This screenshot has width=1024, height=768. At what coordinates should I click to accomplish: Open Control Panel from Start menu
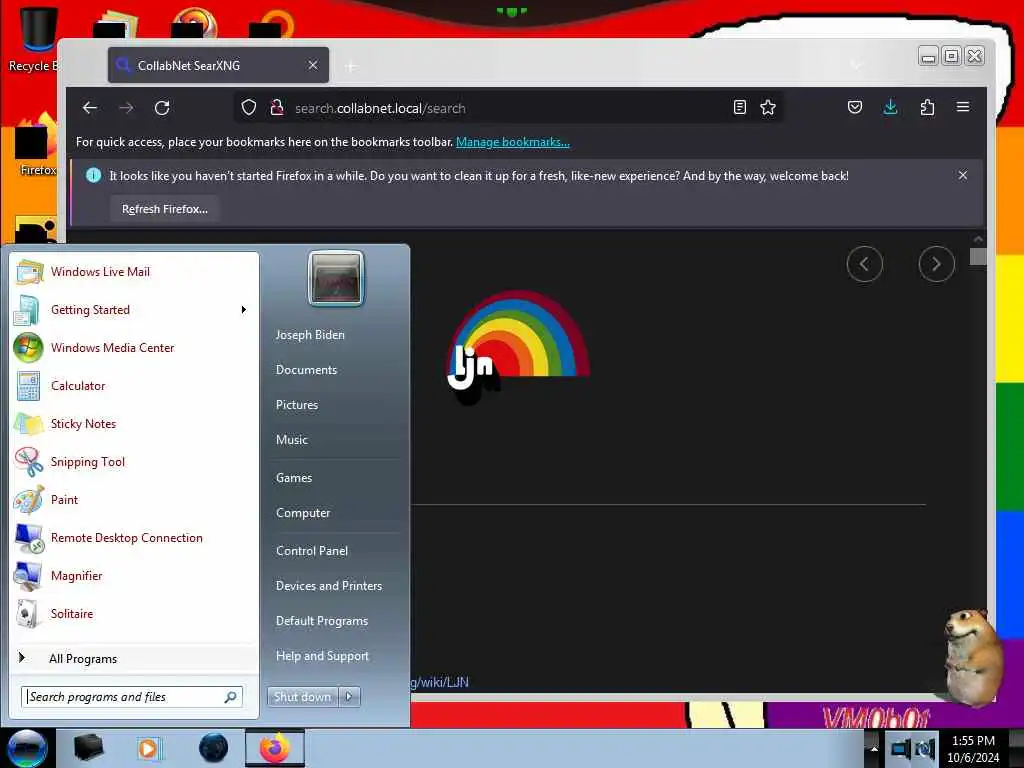(x=312, y=551)
